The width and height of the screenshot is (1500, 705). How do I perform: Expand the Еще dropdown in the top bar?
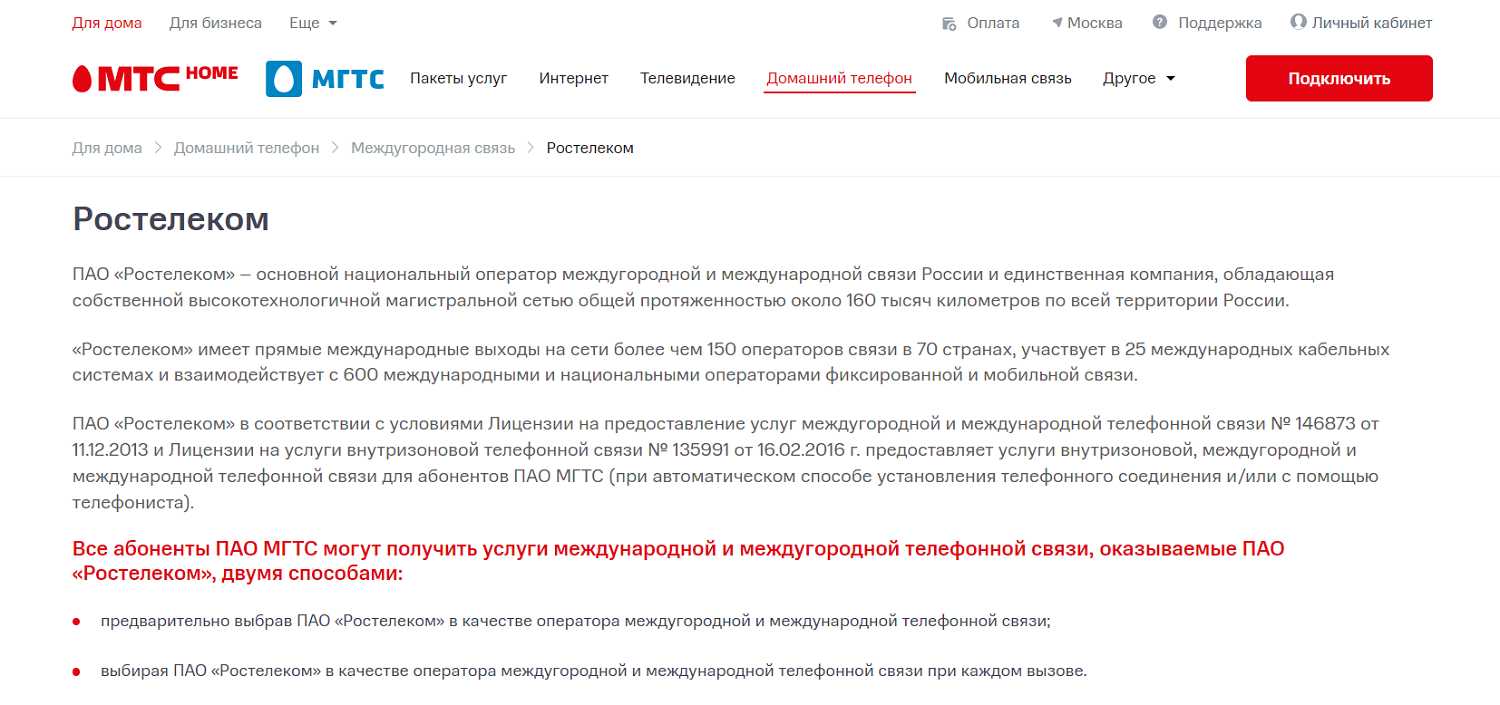click(313, 23)
